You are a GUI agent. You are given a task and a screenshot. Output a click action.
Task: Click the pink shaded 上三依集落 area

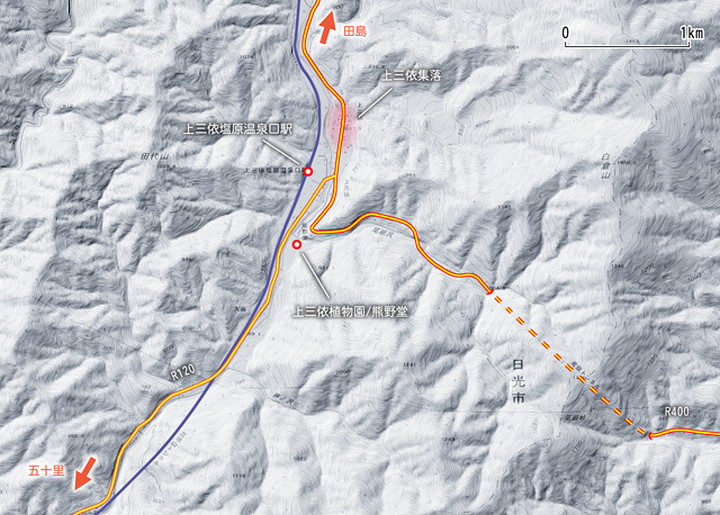click(x=343, y=124)
